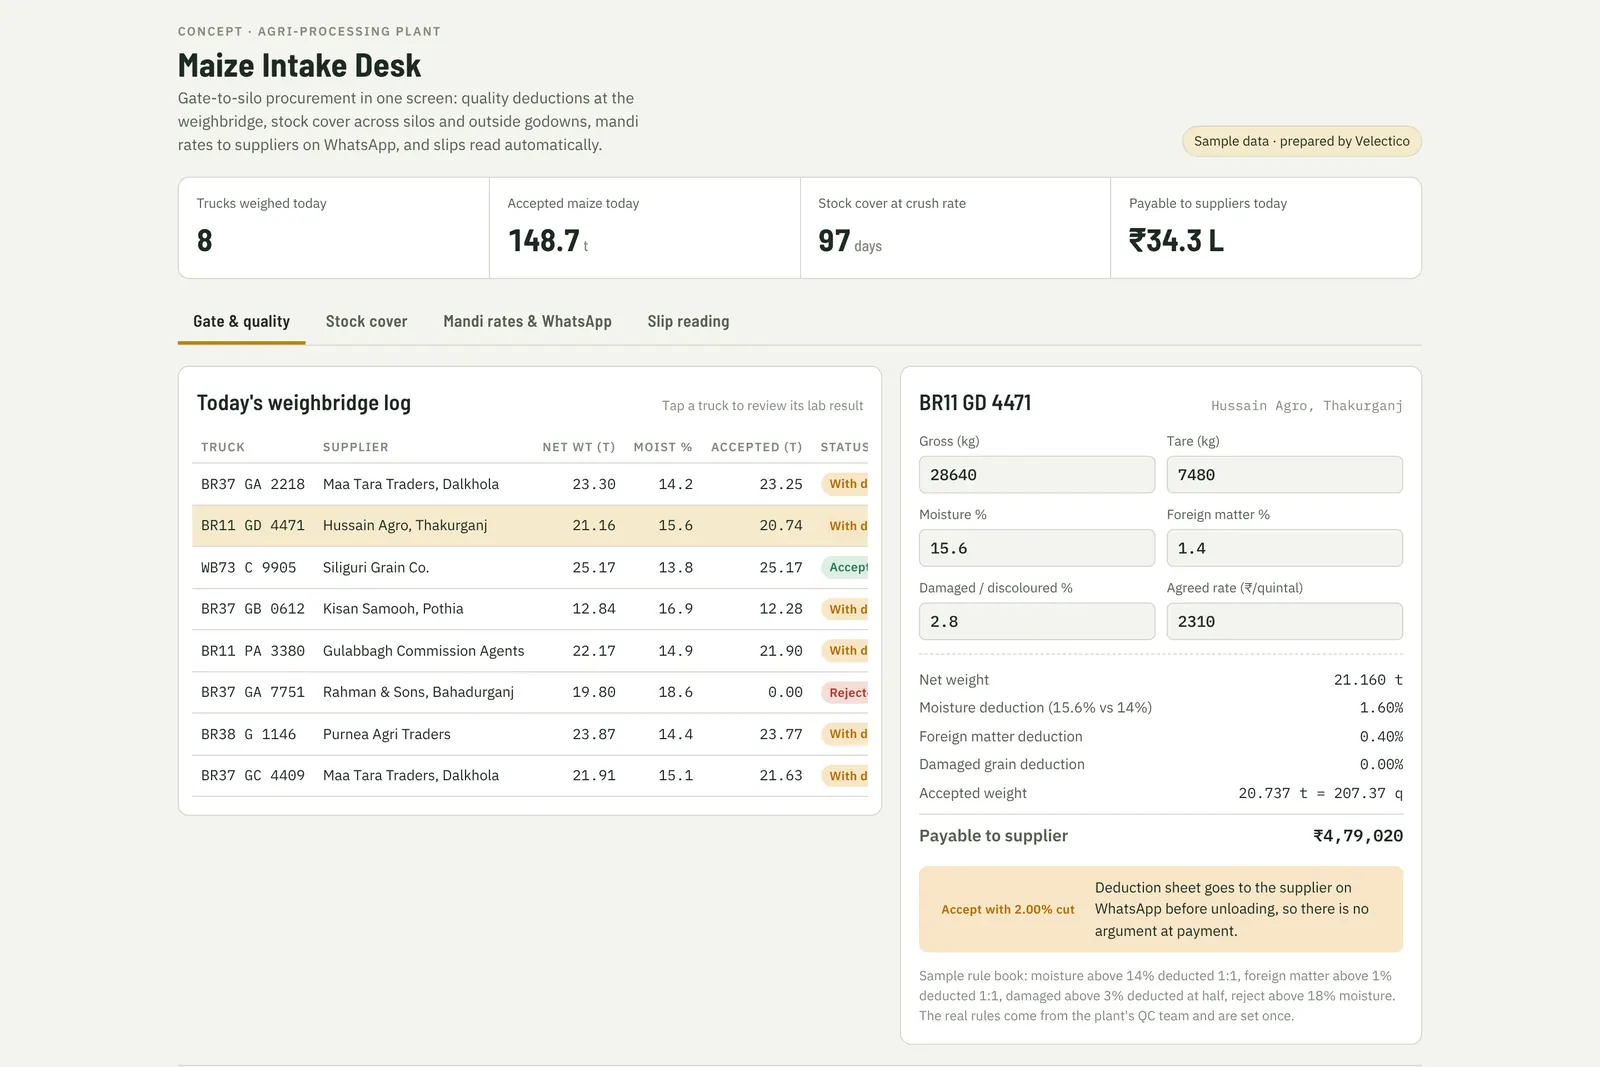Click the Stock cover at crush rate card
The height and width of the screenshot is (1067, 1600).
click(x=955, y=228)
